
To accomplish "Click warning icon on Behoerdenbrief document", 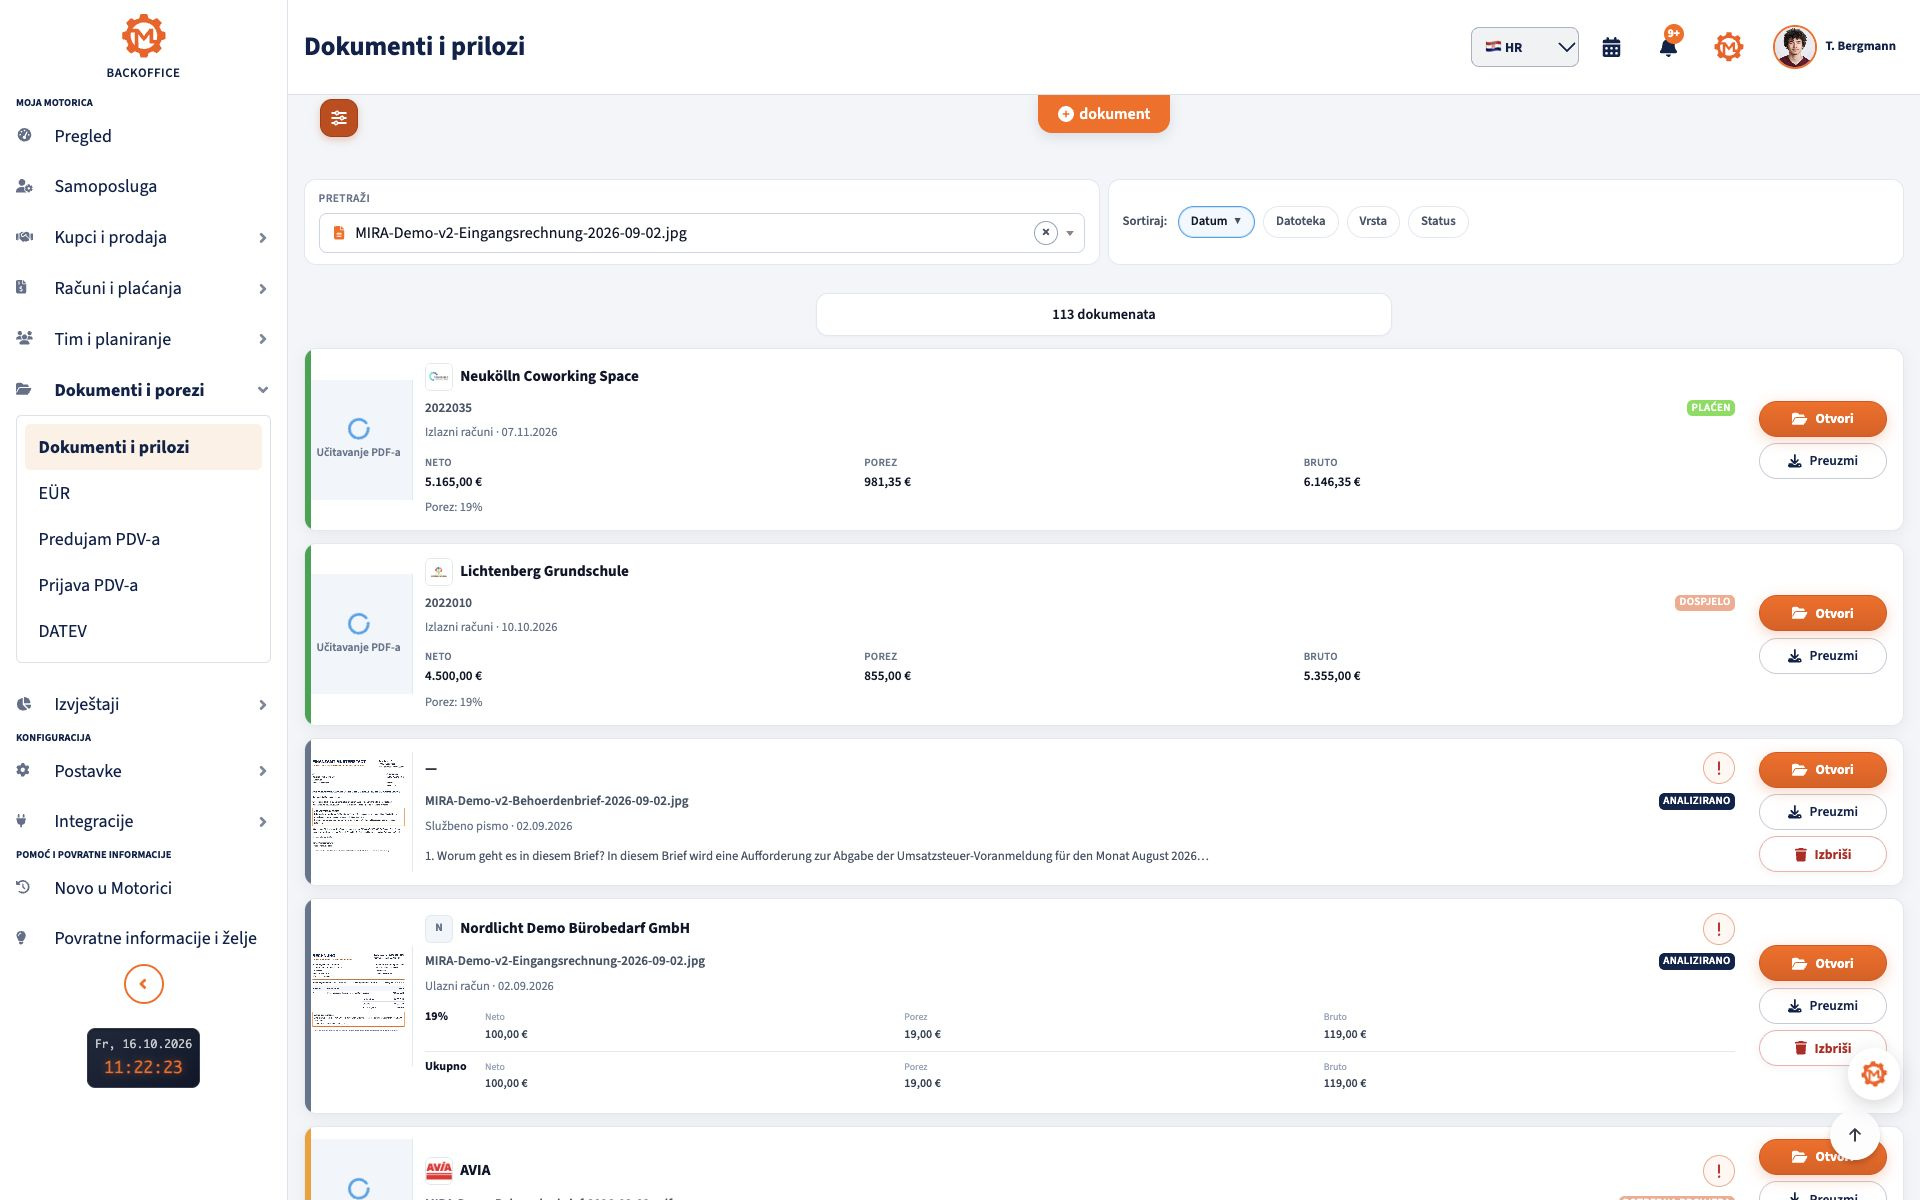I will [1718, 768].
